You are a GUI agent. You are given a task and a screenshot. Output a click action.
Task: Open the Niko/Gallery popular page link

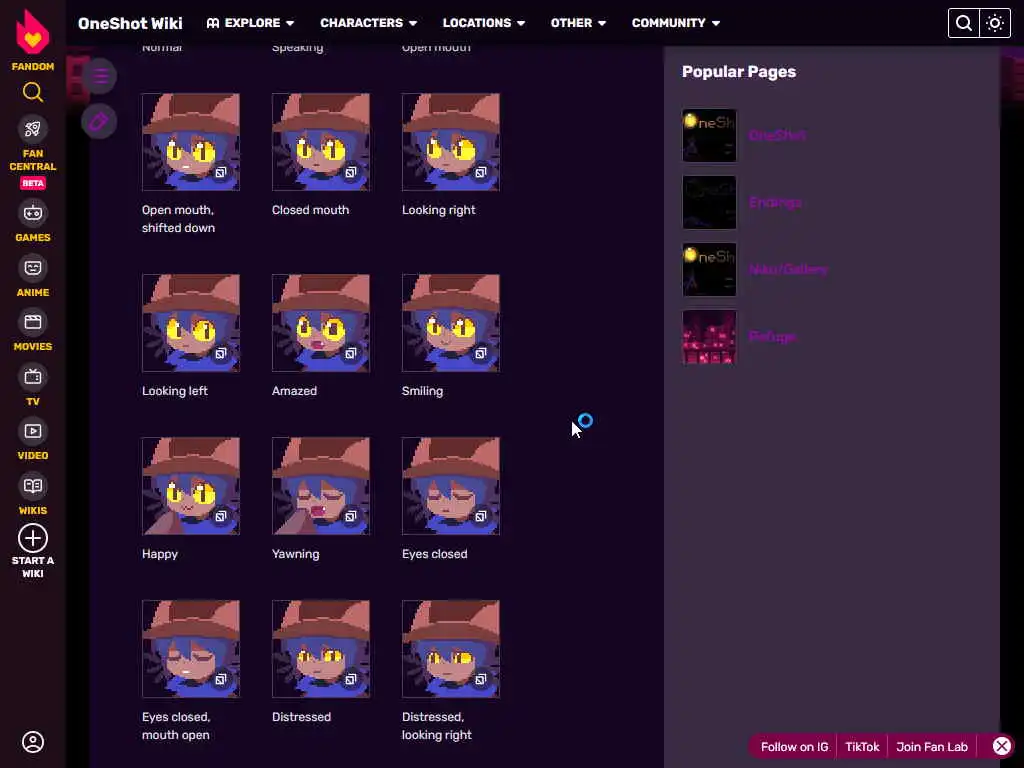788,269
